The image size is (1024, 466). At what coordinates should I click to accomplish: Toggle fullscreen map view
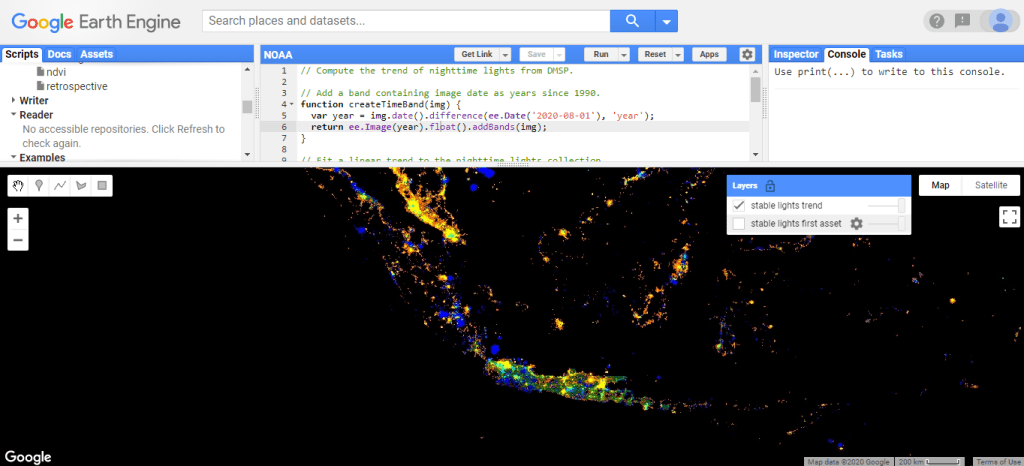(x=1009, y=216)
